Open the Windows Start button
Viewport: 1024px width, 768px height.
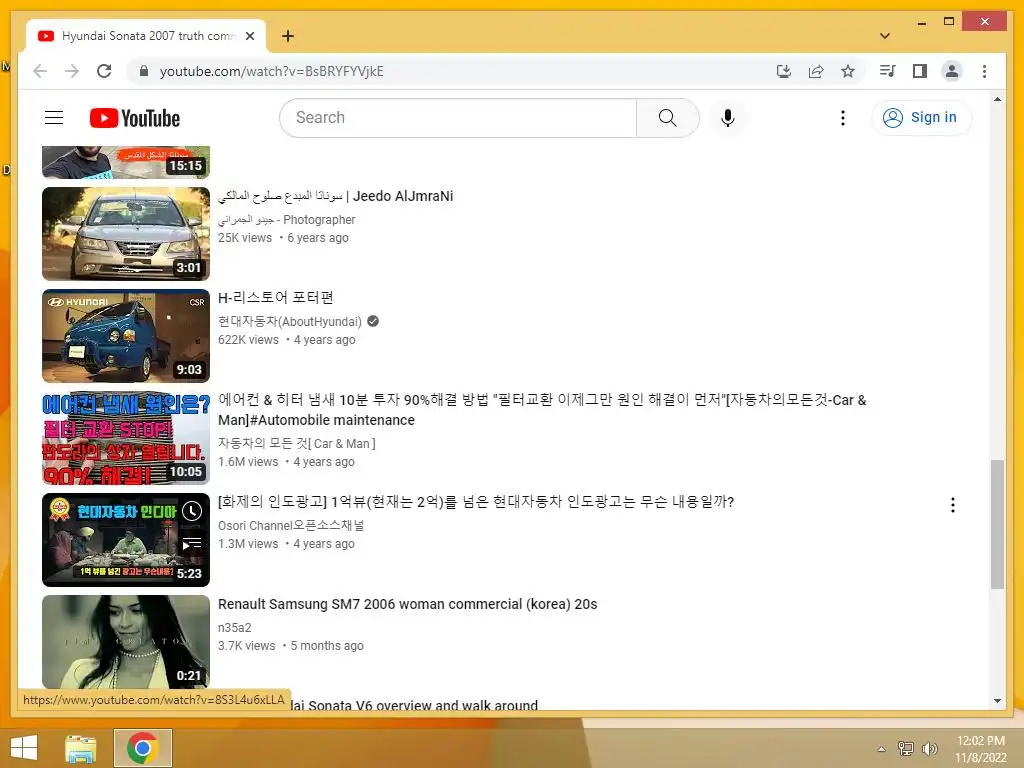24,748
